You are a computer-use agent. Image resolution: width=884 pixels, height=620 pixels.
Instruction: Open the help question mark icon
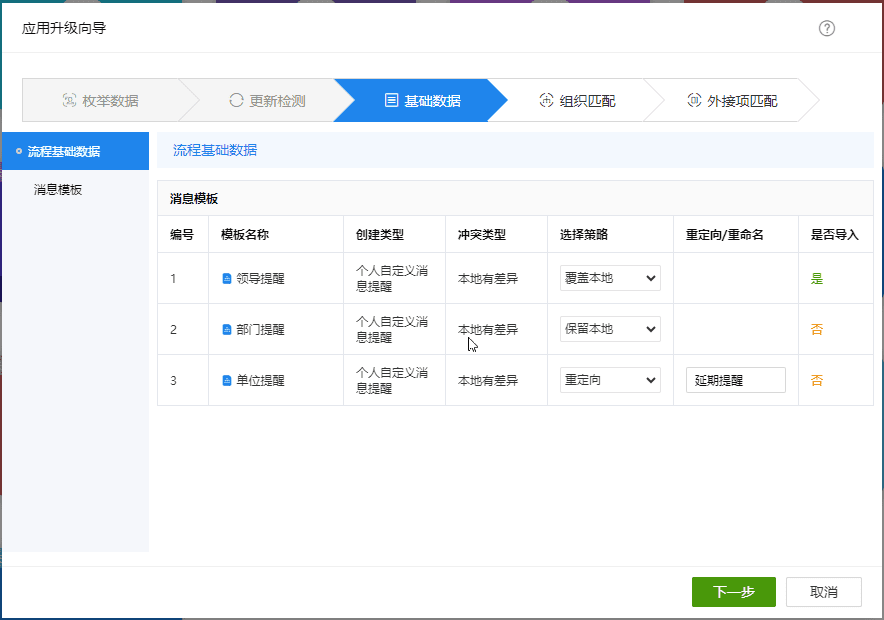point(826,28)
